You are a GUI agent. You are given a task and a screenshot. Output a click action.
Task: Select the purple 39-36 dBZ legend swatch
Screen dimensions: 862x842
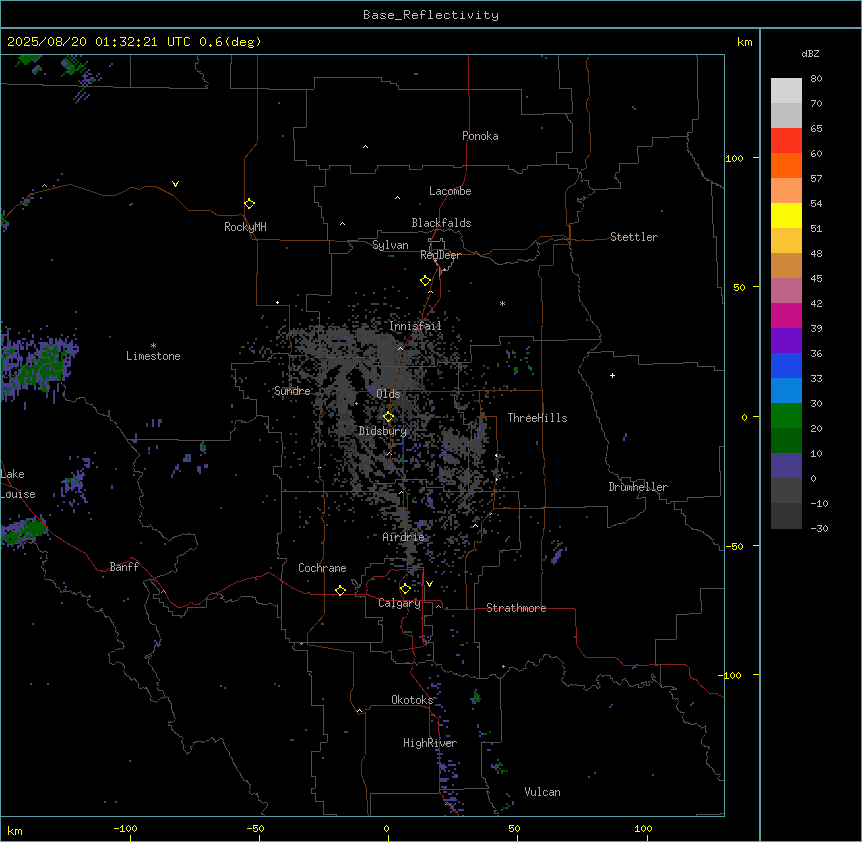pos(786,341)
